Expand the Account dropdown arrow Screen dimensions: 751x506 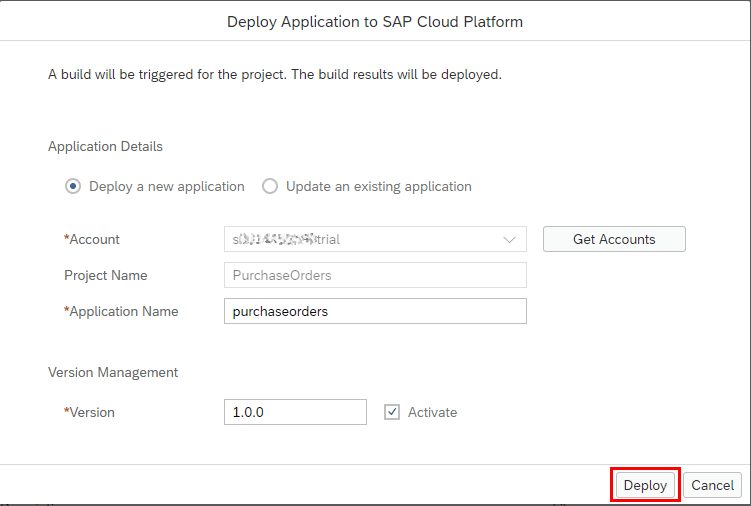pos(511,240)
